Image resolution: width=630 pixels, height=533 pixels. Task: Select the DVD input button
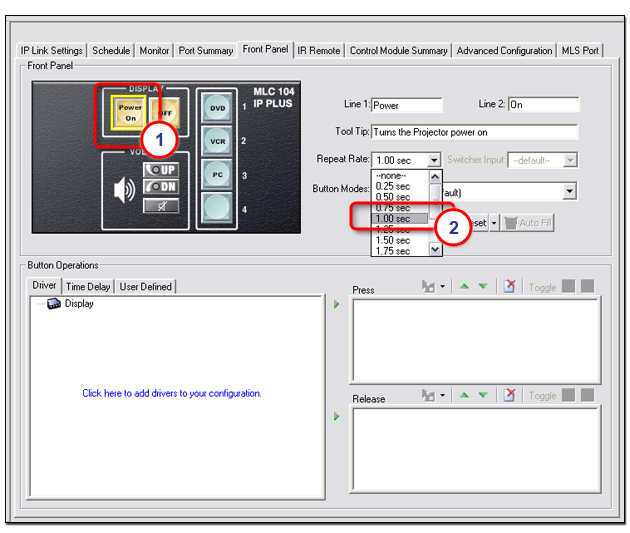(217, 108)
